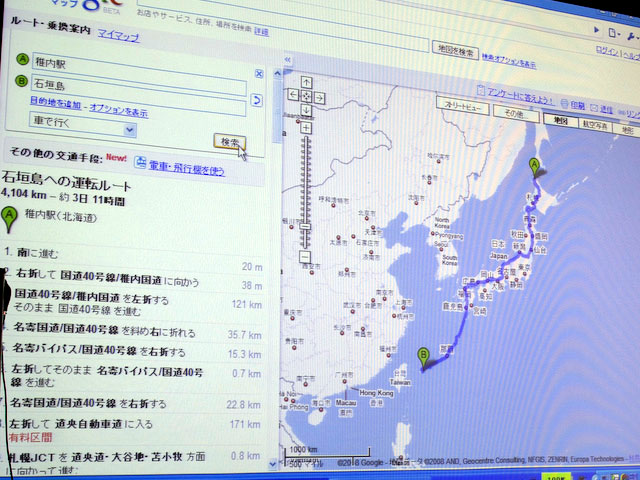
Task: Click the recenter button between the pan arrows
Action: [x=306, y=96]
